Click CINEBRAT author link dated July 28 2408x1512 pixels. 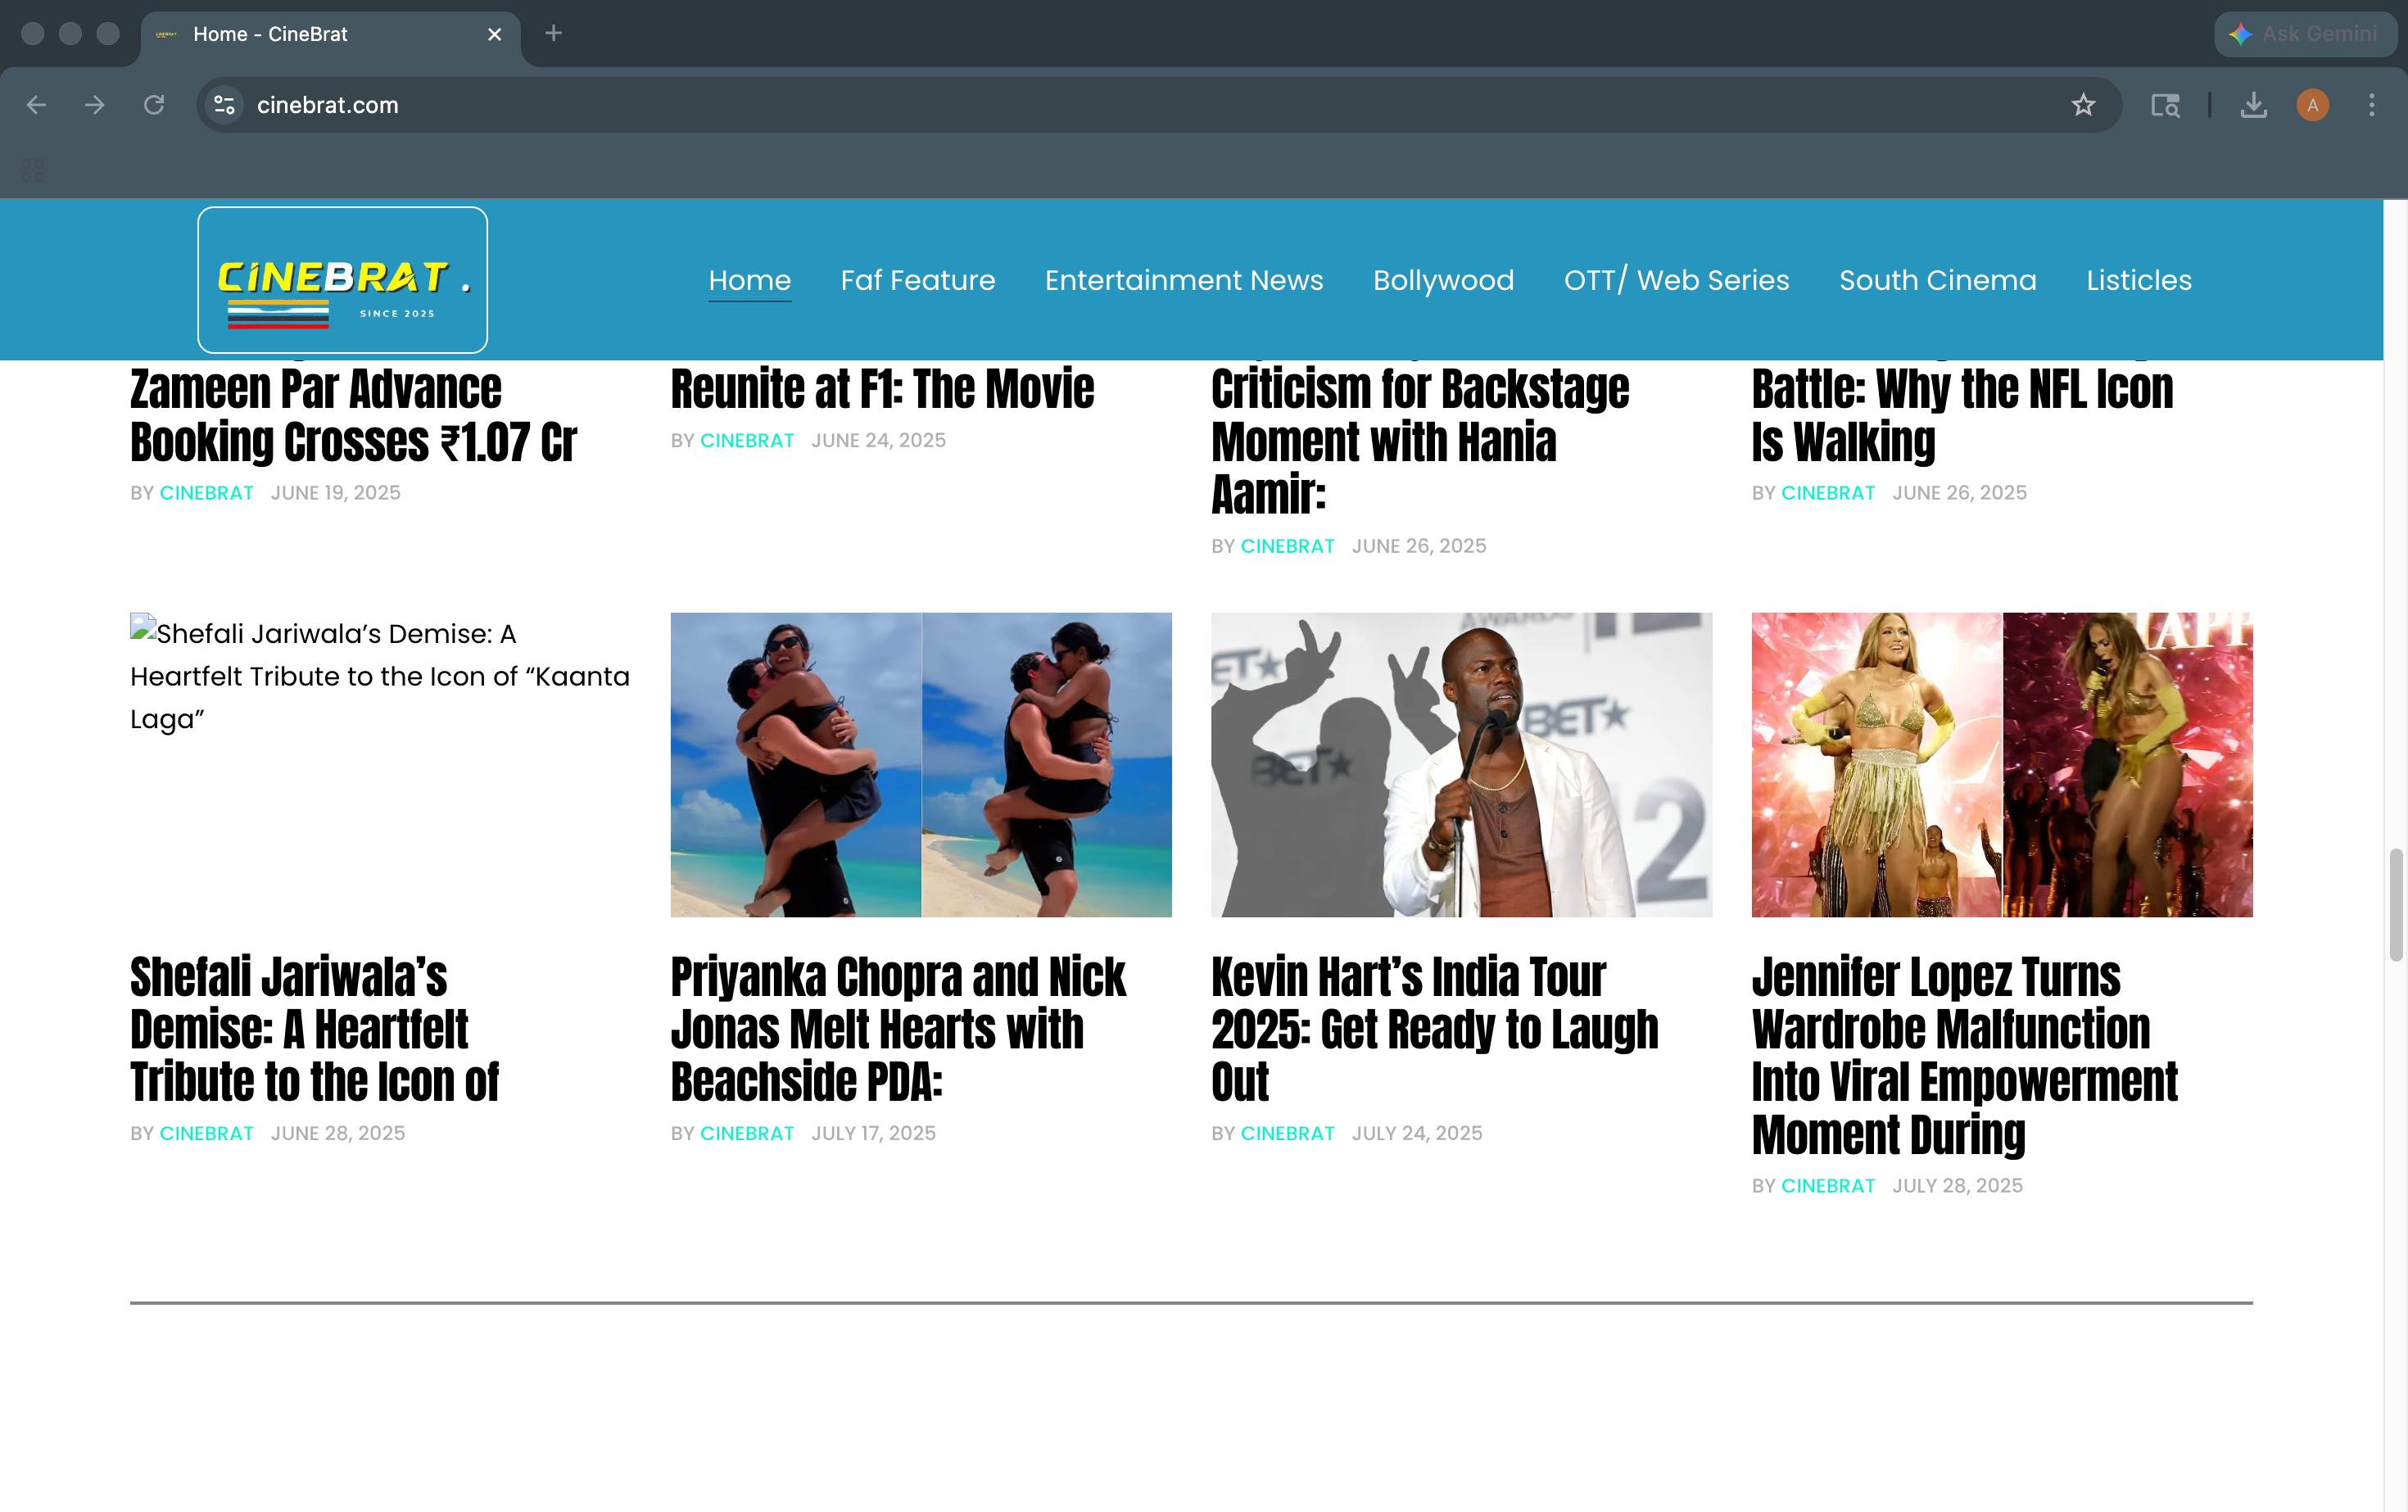pyautogui.click(x=1828, y=1186)
